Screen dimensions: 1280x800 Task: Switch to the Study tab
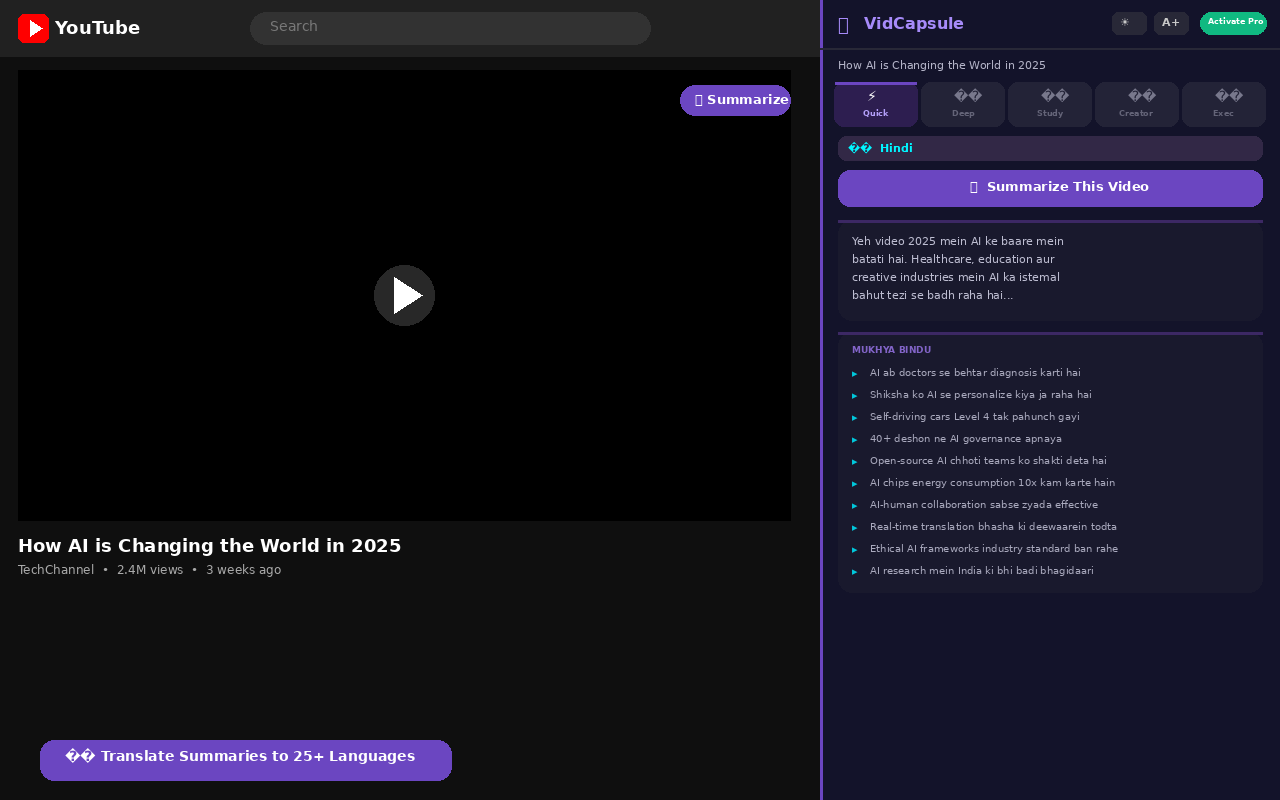pos(1050,104)
